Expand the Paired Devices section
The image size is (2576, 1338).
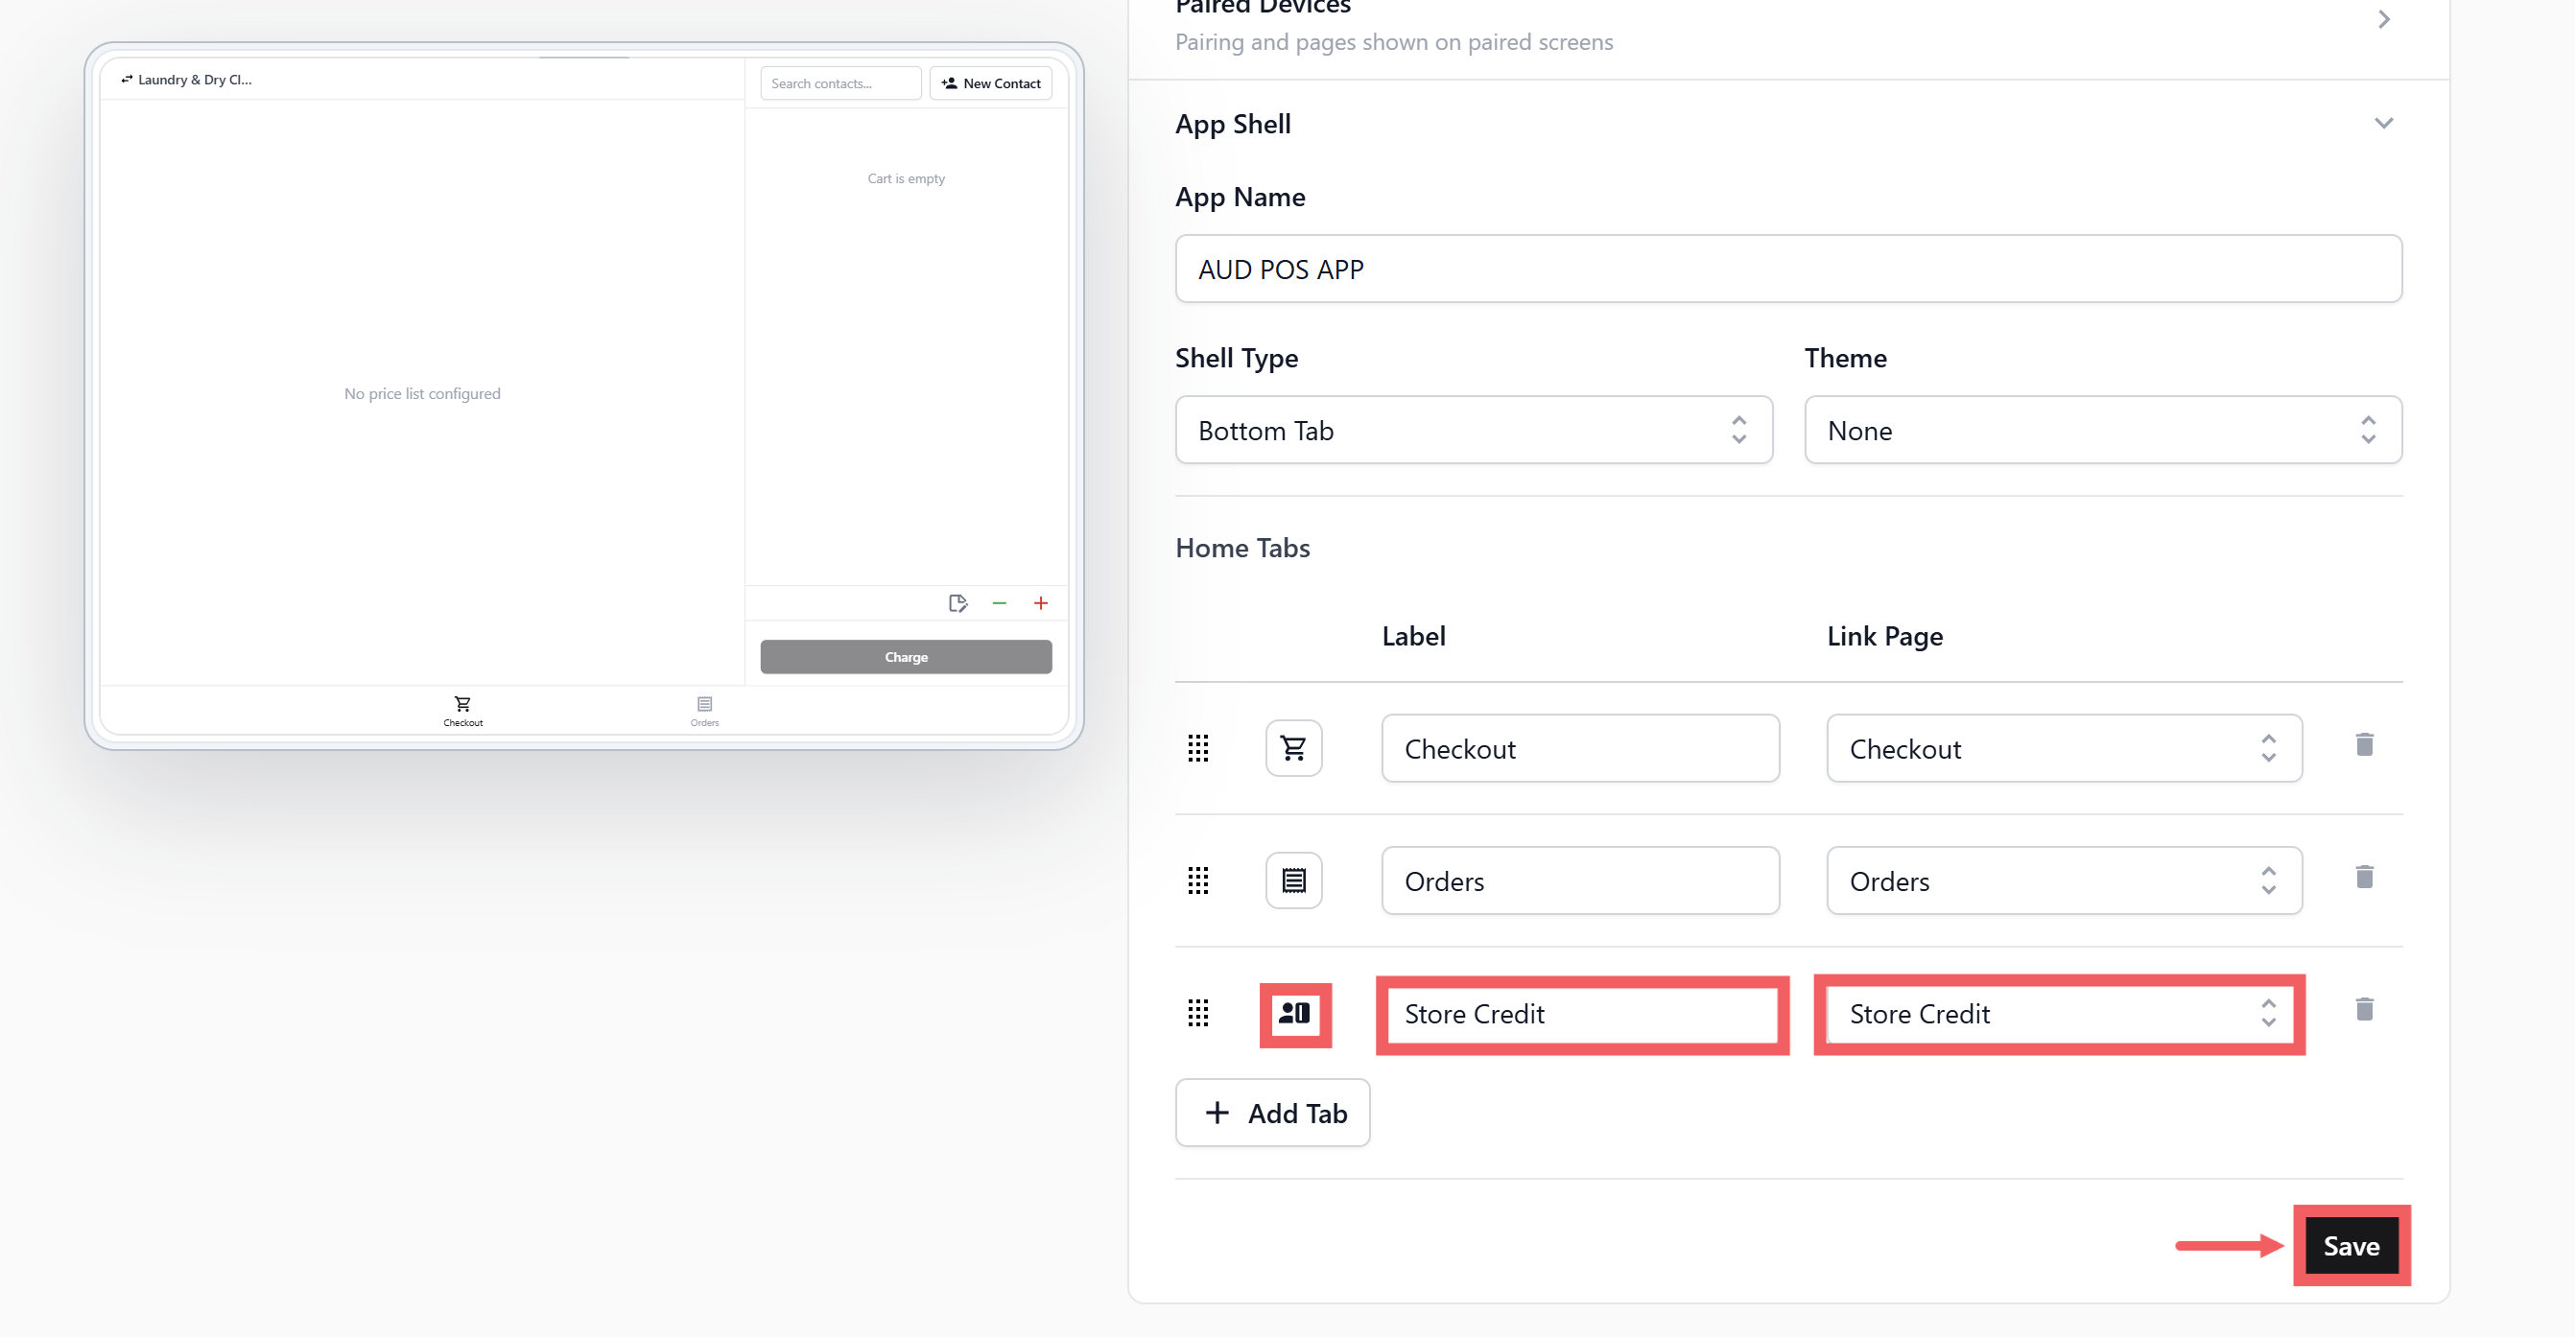pyautogui.click(x=2384, y=19)
